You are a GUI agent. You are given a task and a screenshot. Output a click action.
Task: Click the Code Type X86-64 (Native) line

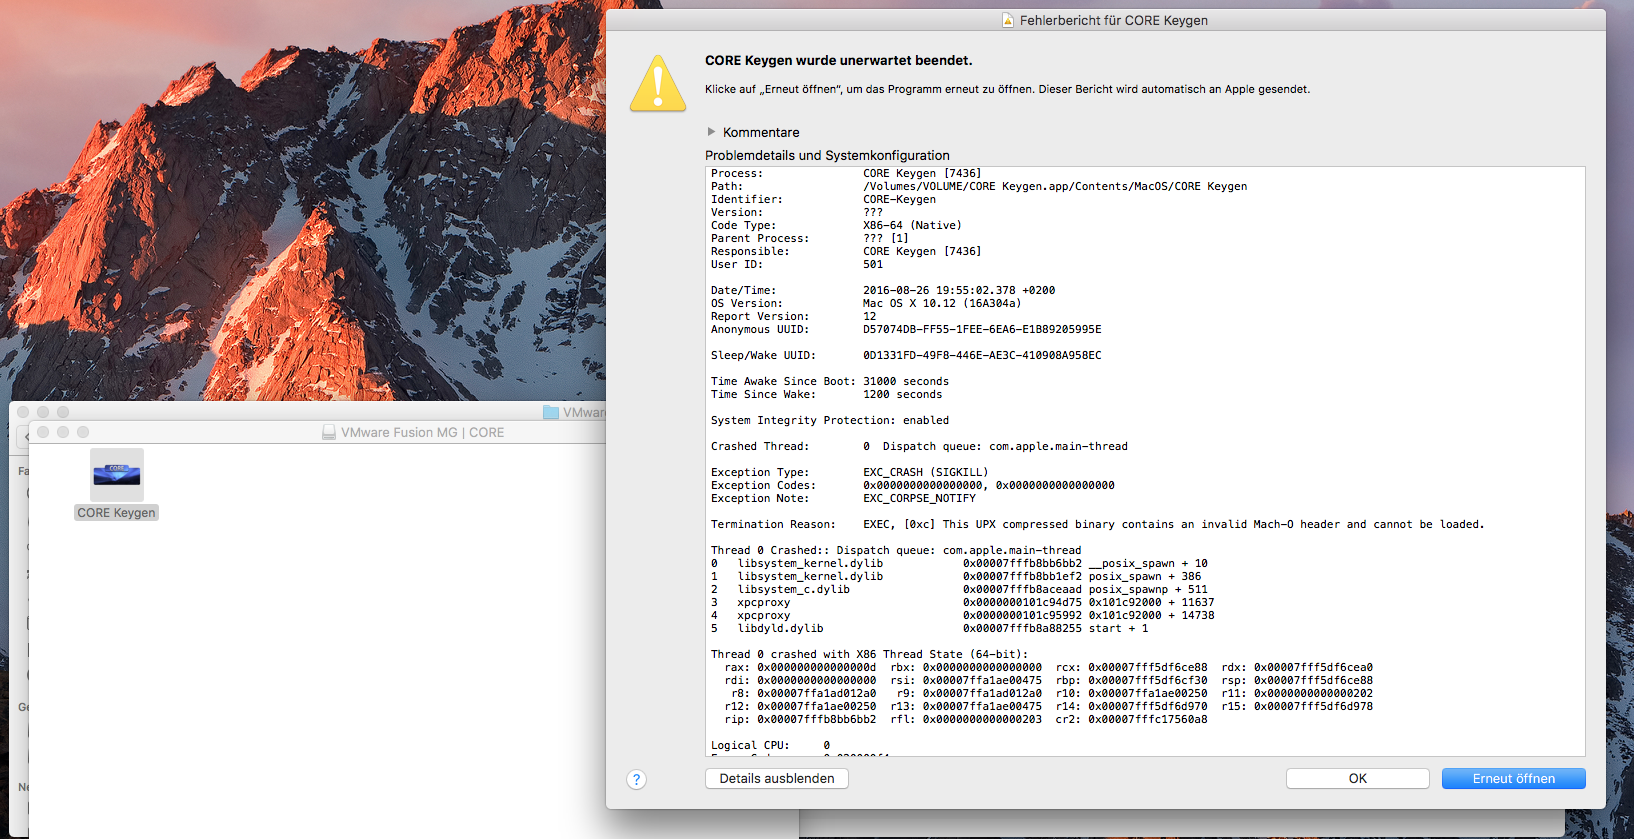[x=836, y=225]
